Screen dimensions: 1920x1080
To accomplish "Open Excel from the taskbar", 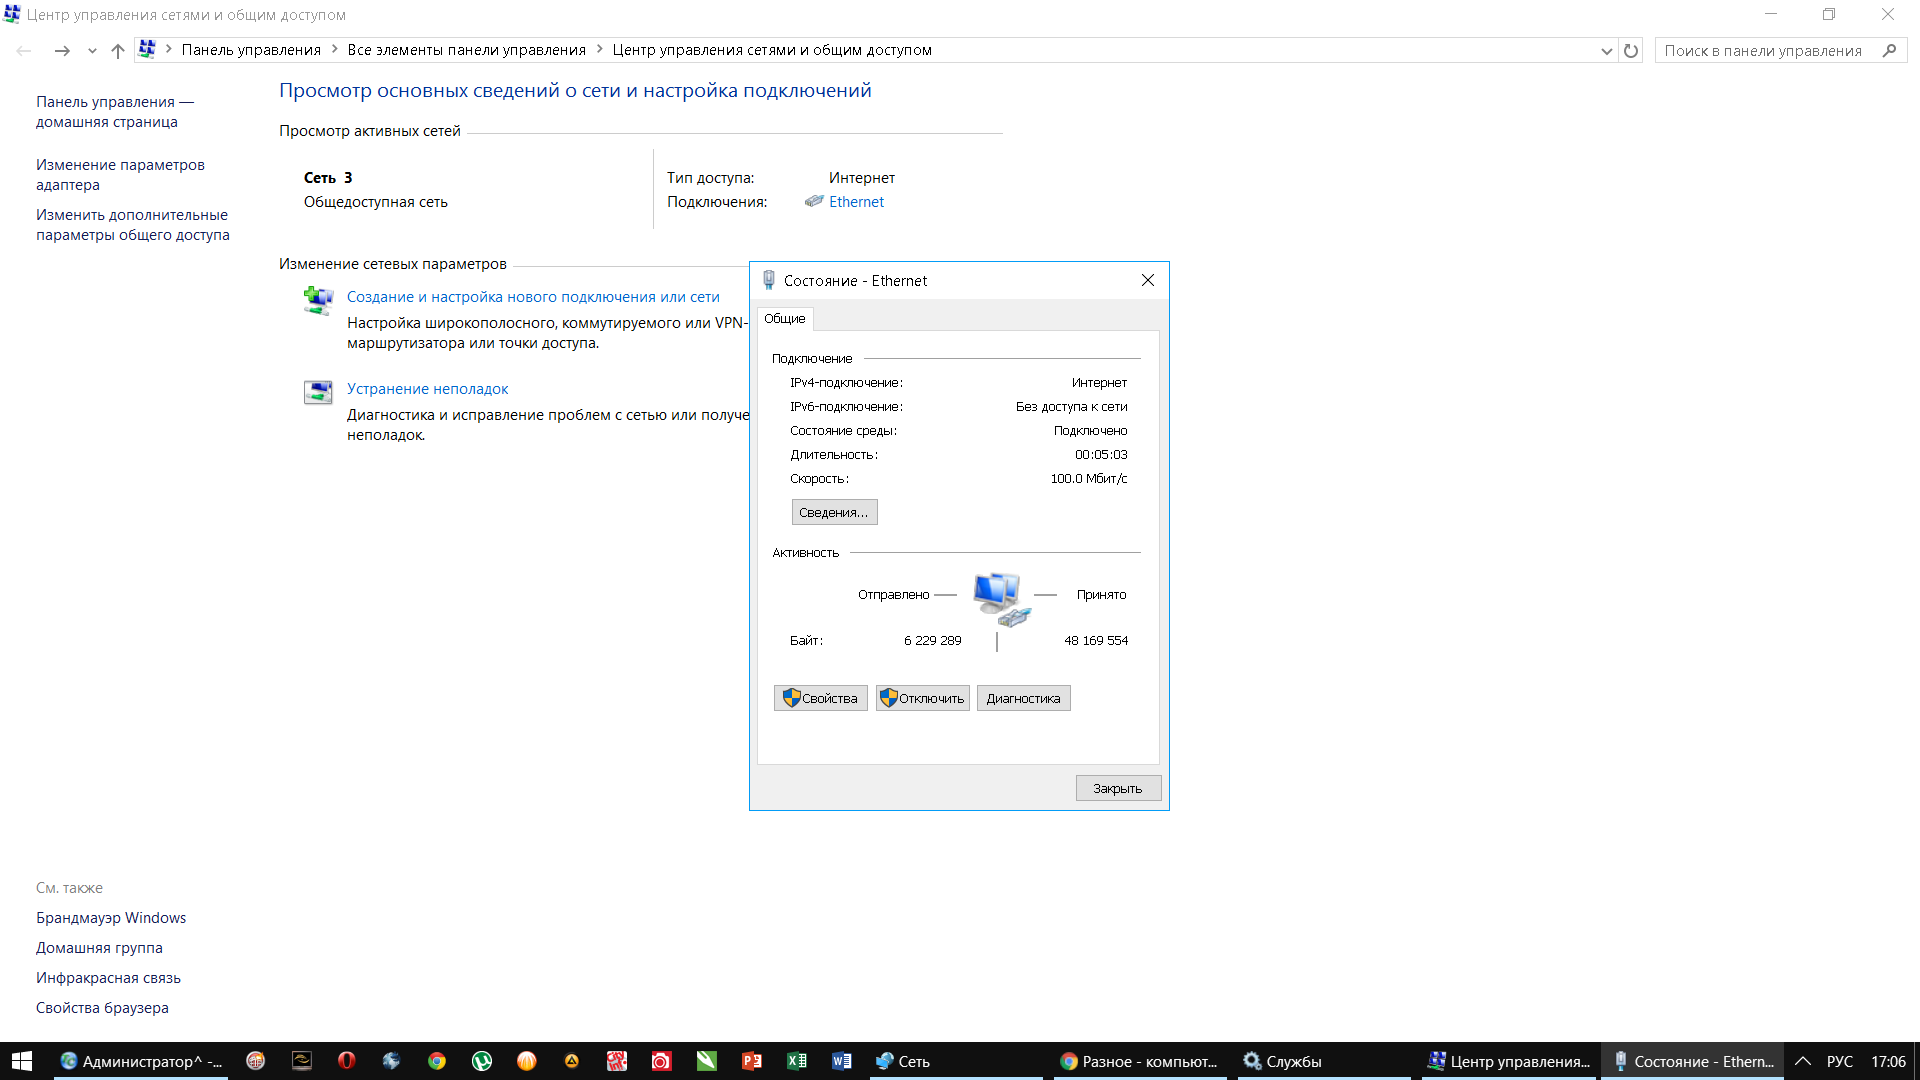I will pos(797,1061).
